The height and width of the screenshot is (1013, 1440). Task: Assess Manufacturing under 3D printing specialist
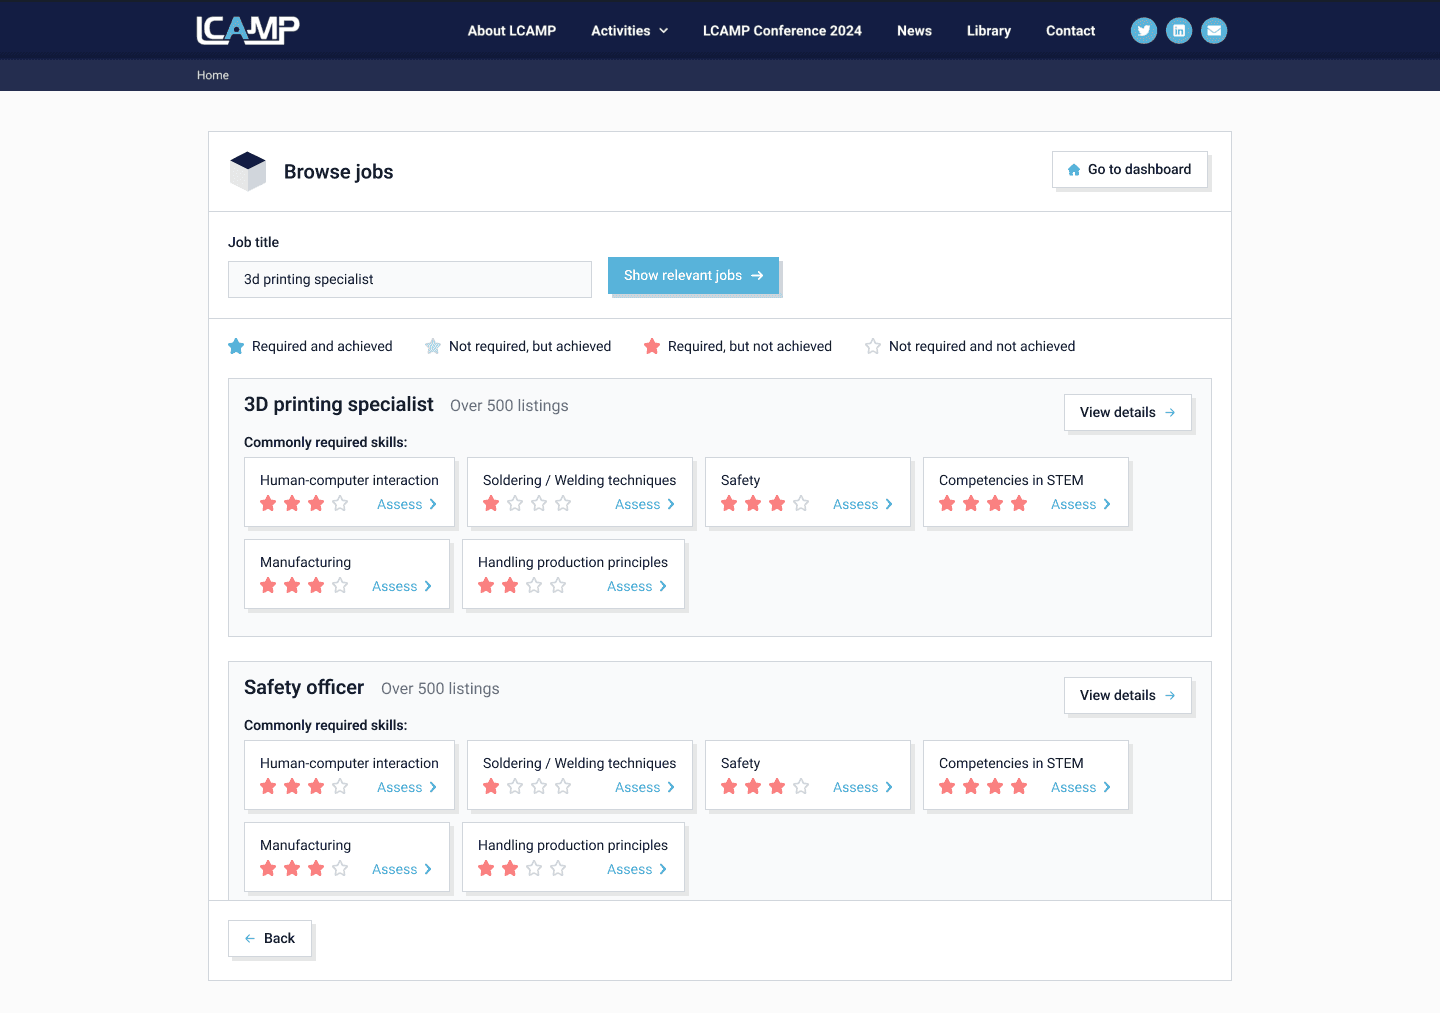pos(402,586)
